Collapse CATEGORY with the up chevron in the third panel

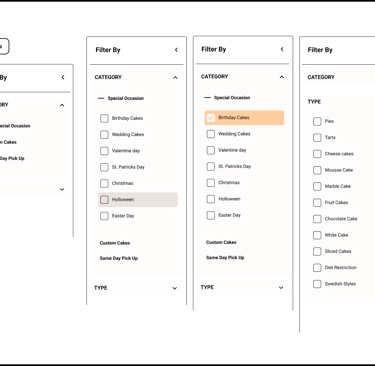pos(282,77)
